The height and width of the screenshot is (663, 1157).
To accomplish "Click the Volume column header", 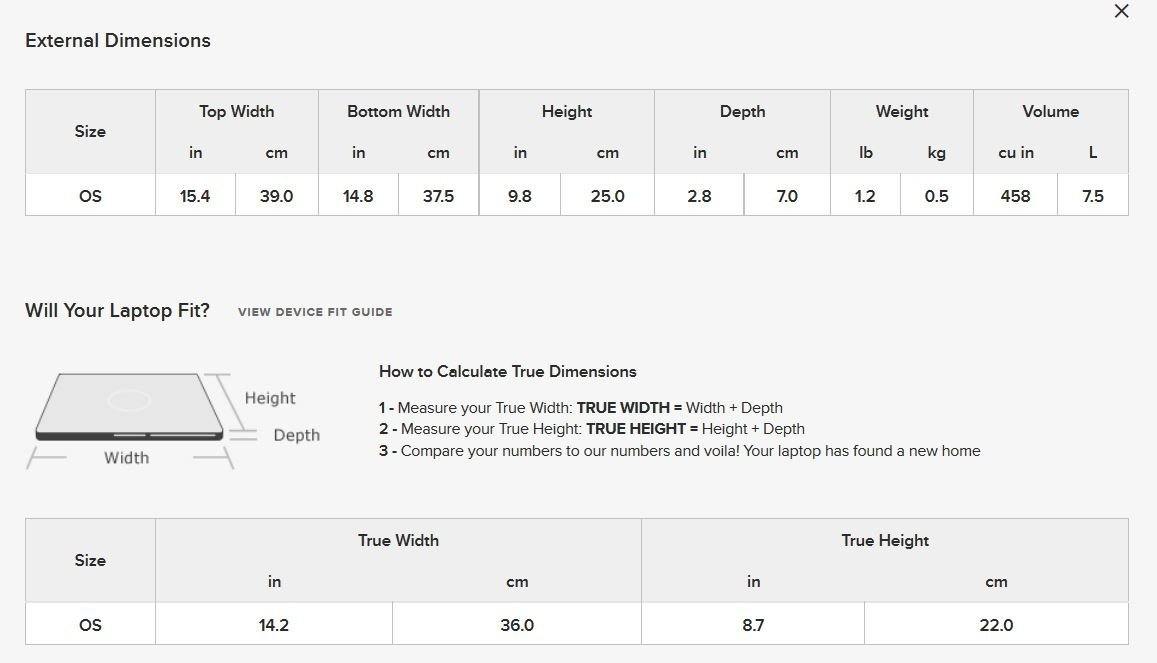I will click(x=1050, y=112).
